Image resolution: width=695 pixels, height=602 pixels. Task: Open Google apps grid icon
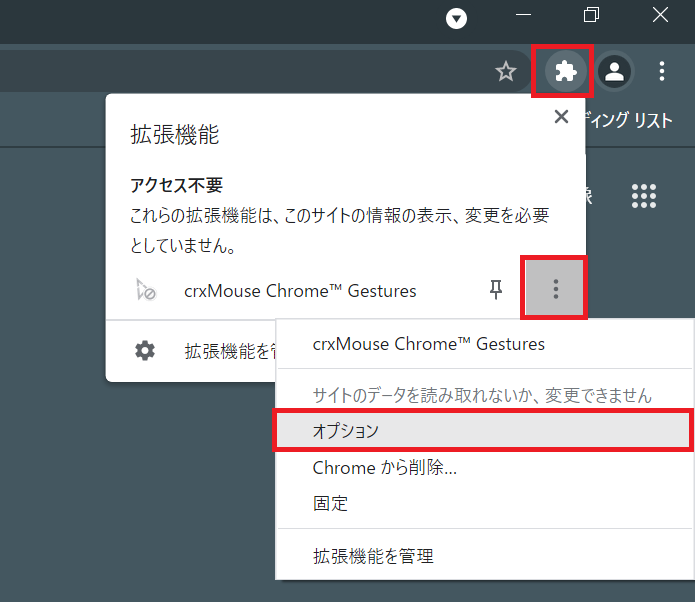[644, 196]
